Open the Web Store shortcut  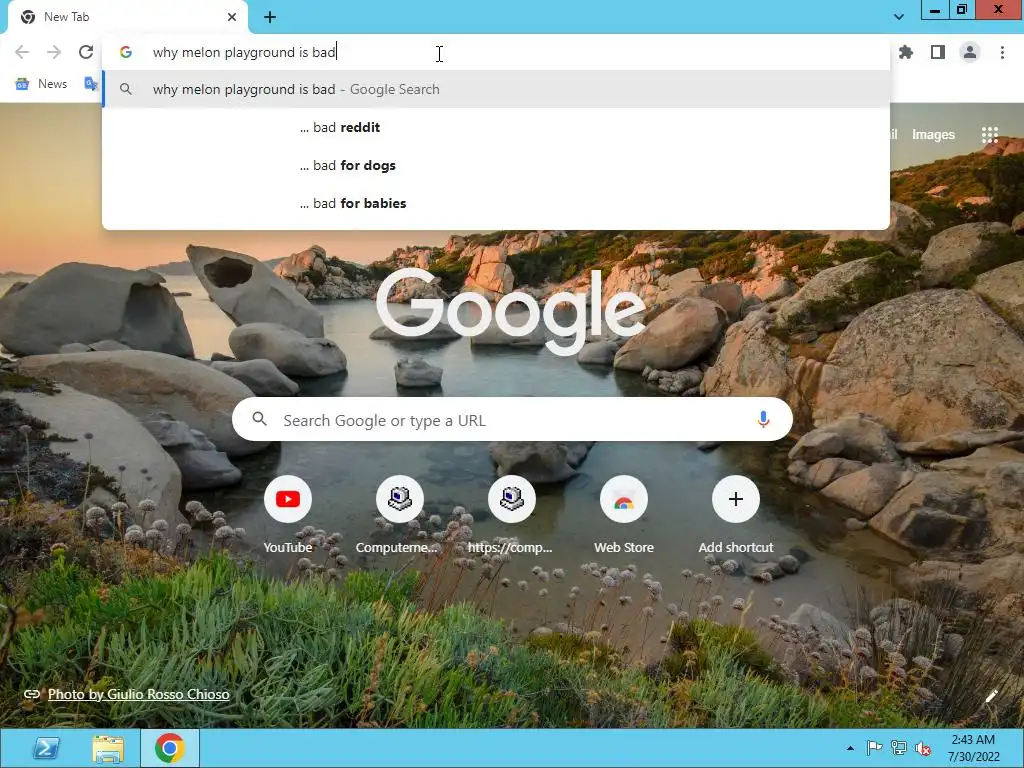click(624, 515)
